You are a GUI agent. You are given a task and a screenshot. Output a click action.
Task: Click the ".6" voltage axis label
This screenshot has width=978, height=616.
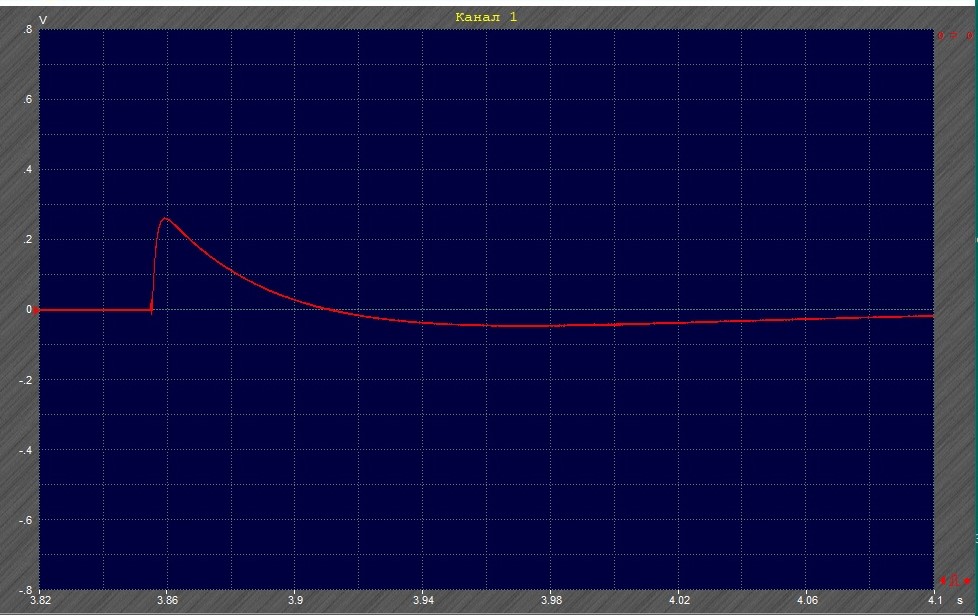tap(28, 99)
